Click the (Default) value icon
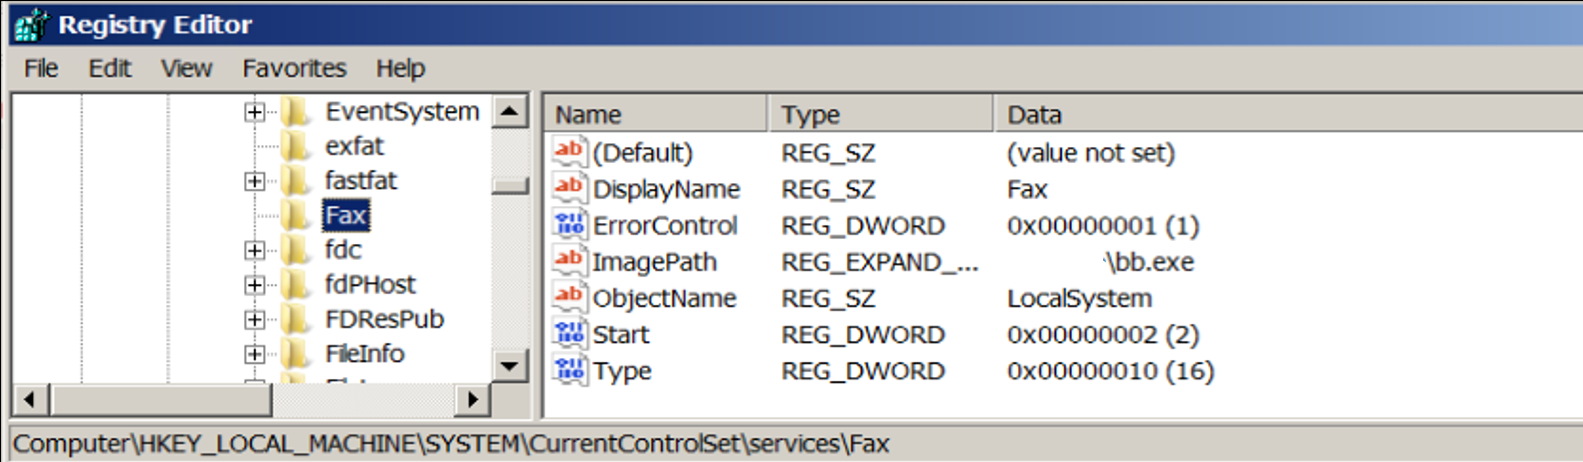The image size is (1583, 462). [569, 152]
